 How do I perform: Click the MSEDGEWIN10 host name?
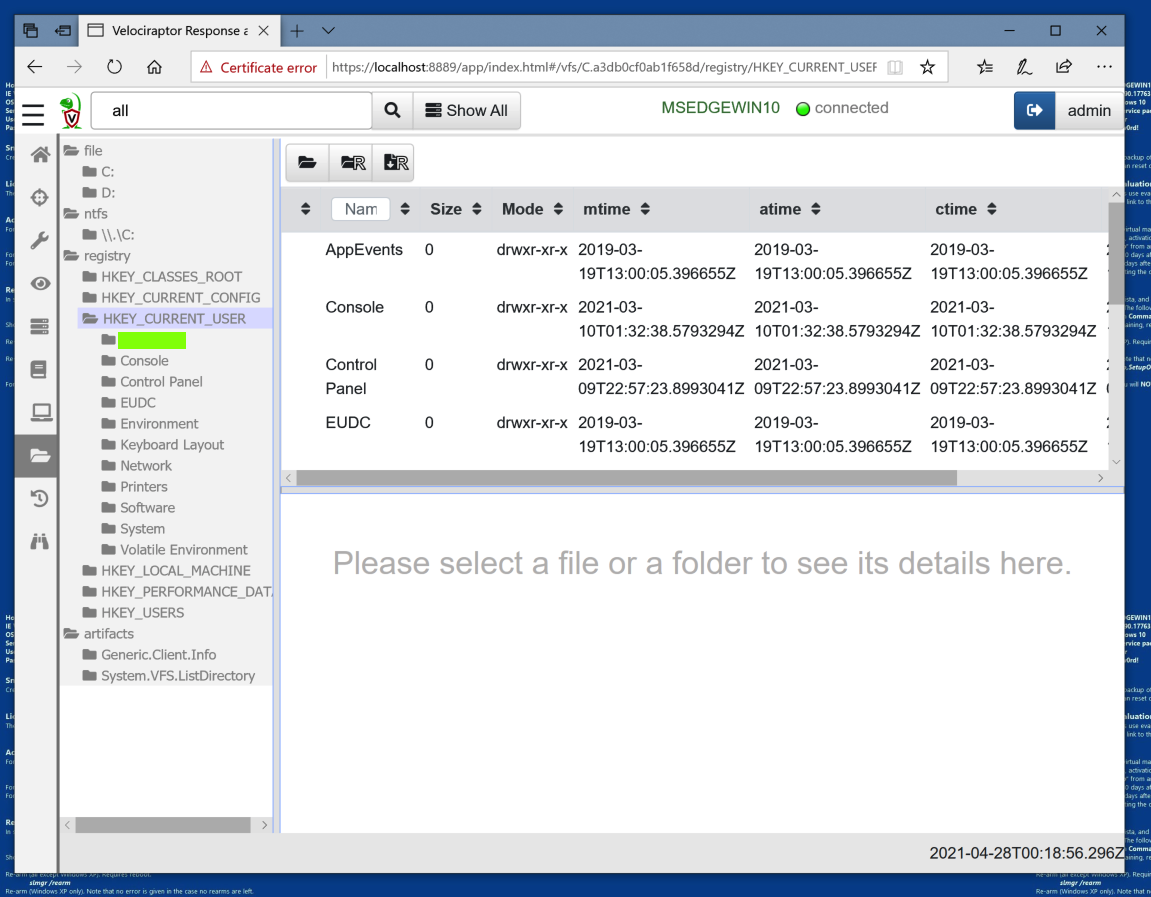720,108
